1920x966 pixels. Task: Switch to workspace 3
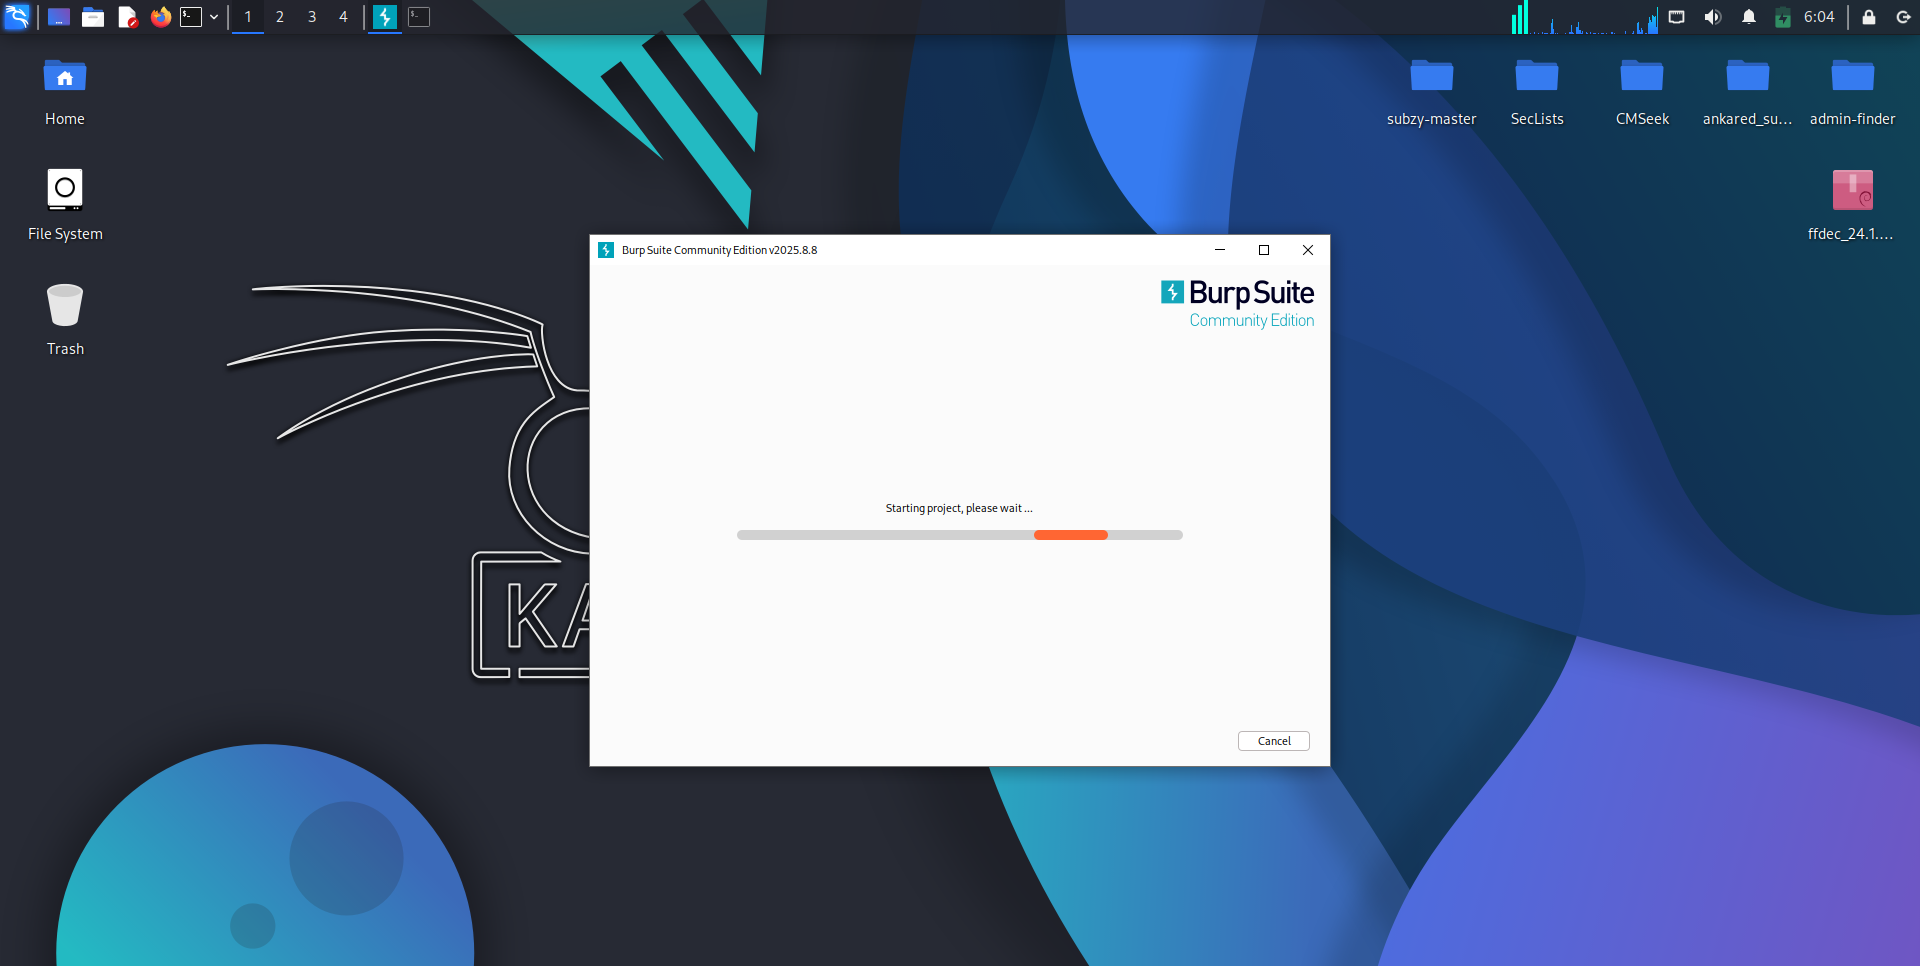(312, 17)
